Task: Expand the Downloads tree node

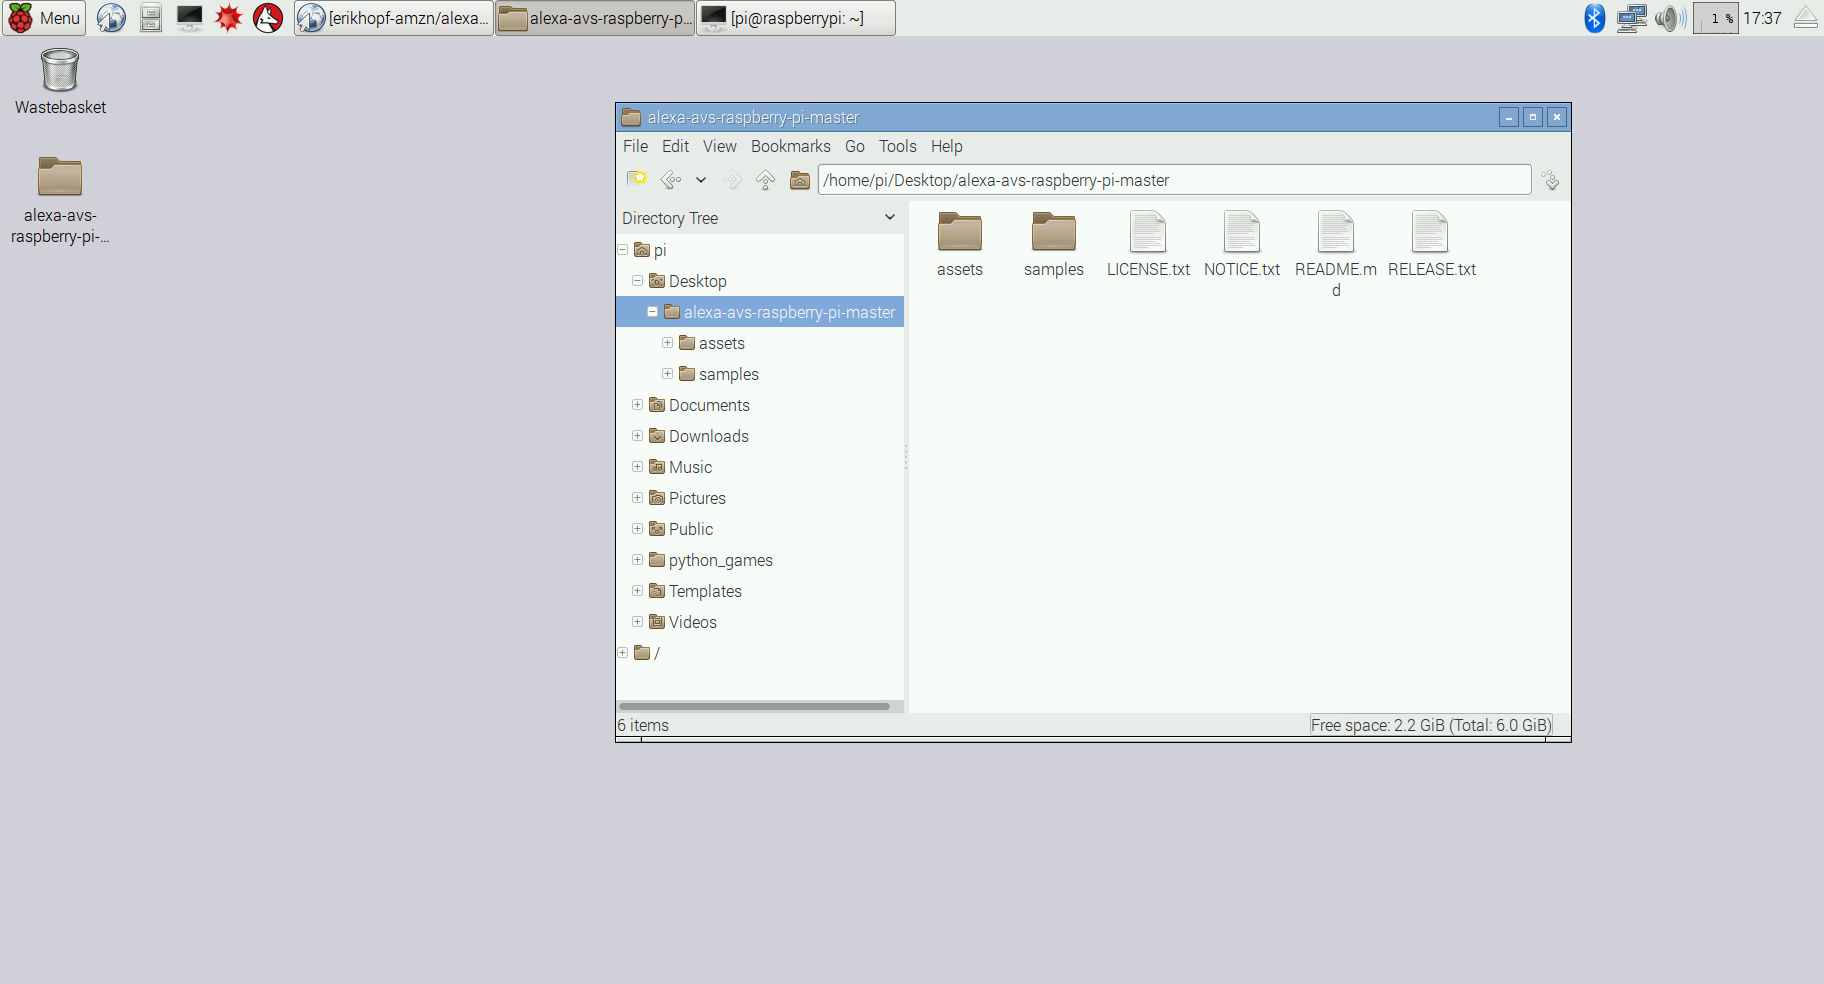Action: pyautogui.click(x=637, y=436)
